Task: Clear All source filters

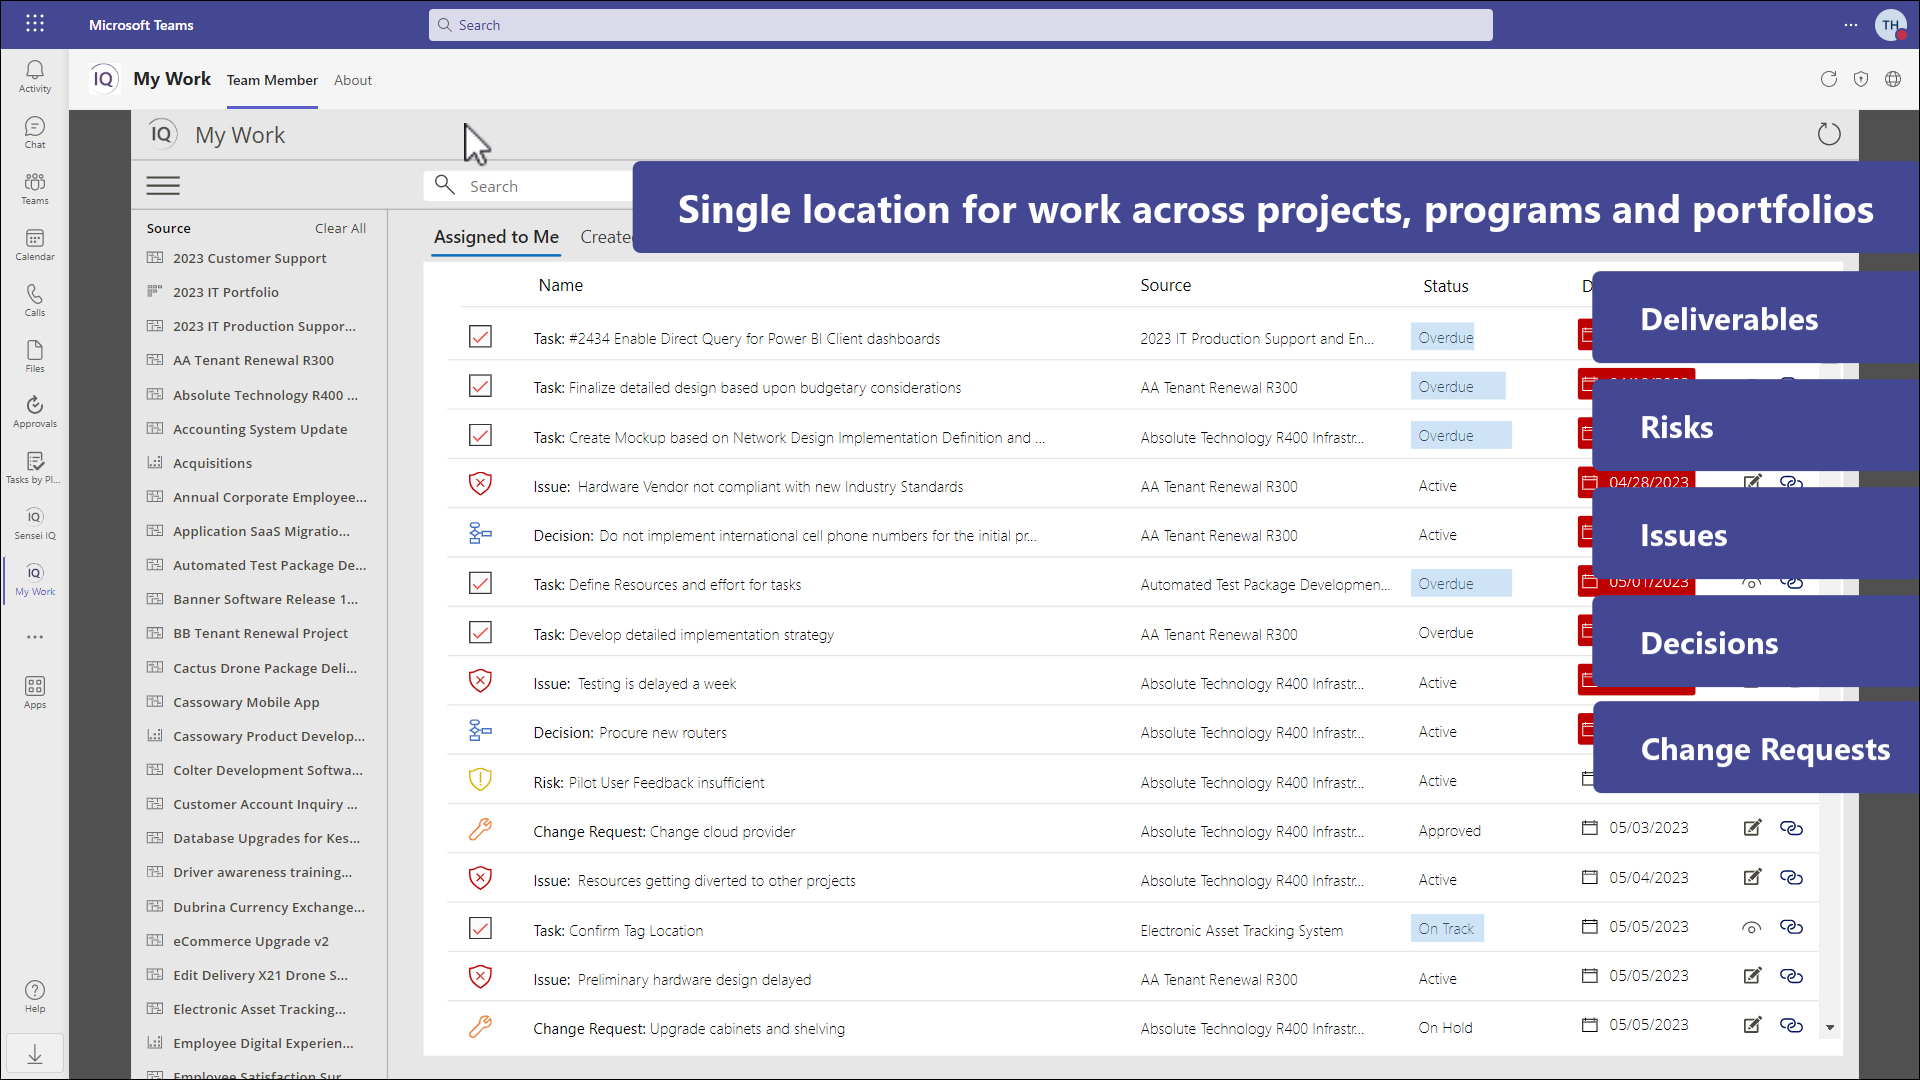Action: click(340, 228)
